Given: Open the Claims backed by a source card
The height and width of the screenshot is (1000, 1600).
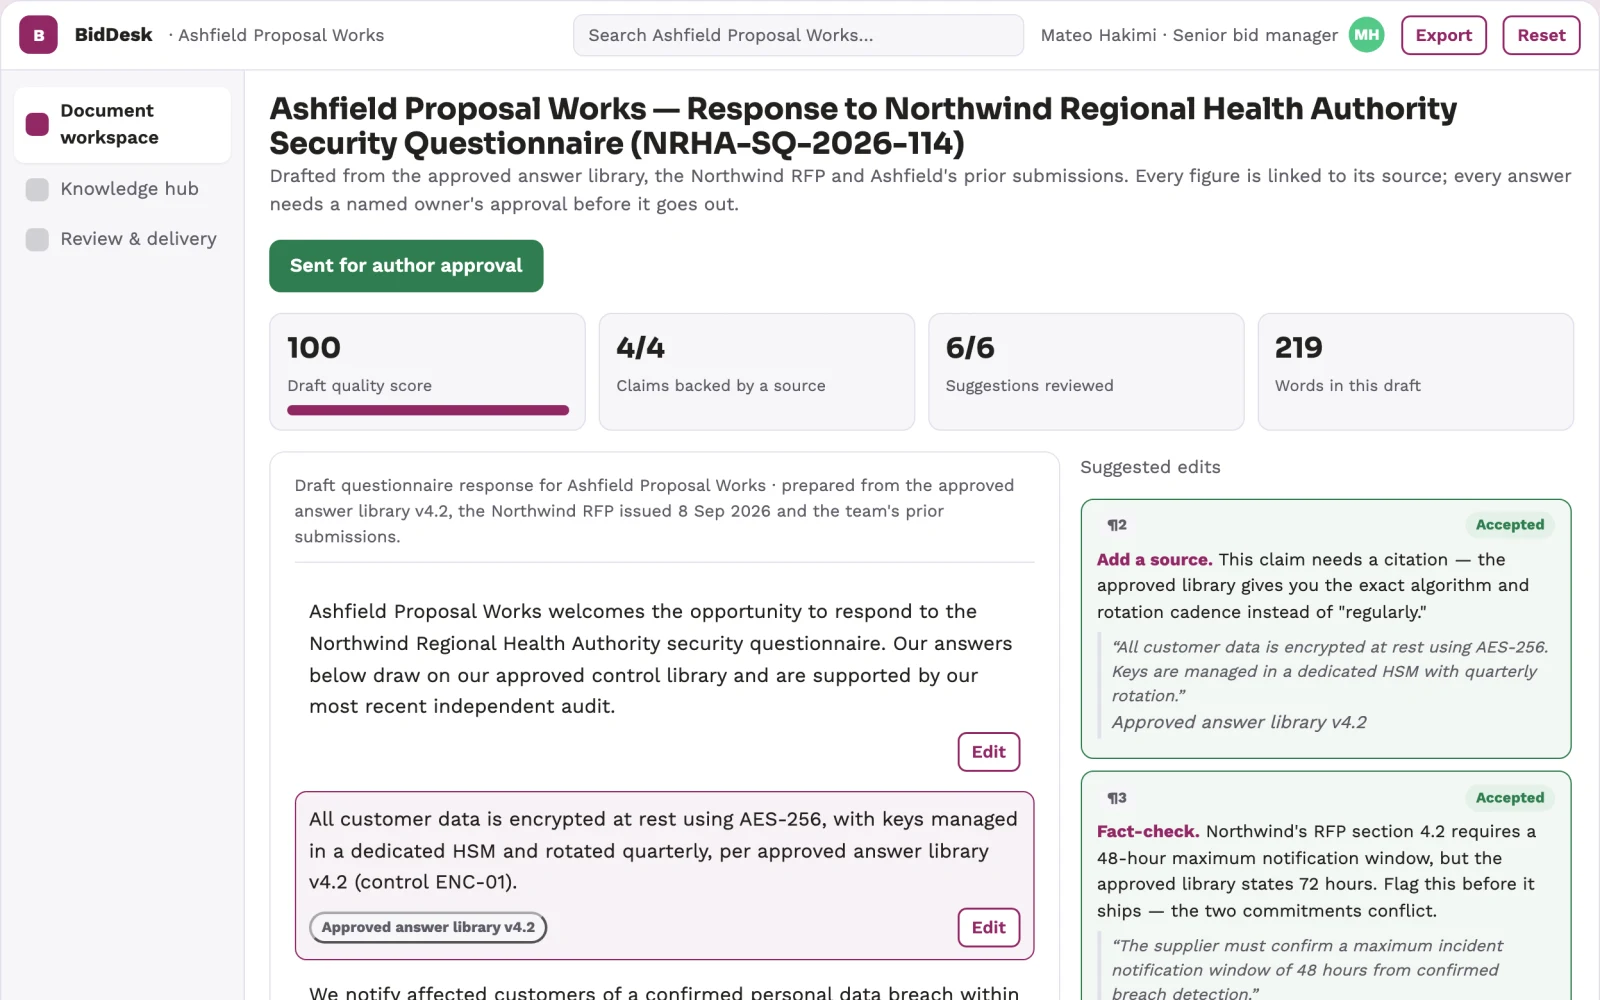Looking at the screenshot, I should [757, 372].
